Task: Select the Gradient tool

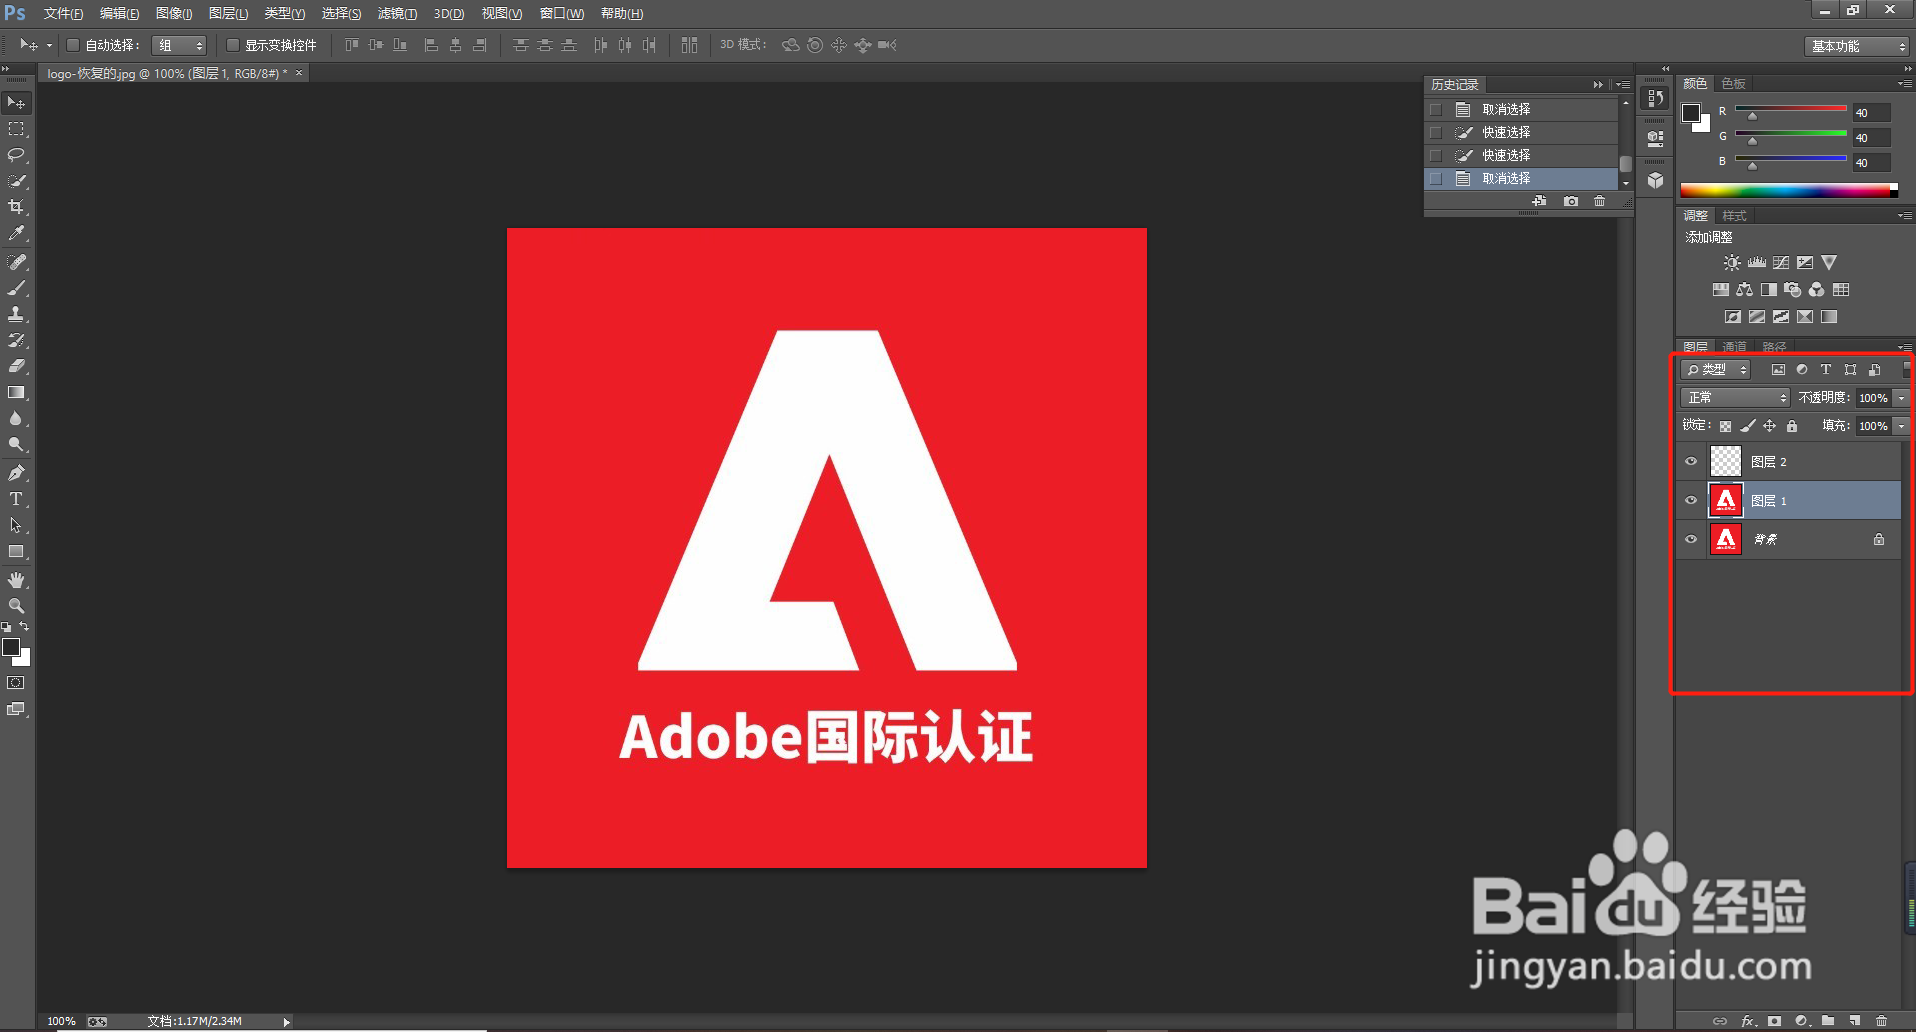Action: pyautogui.click(x=16, y=393)
